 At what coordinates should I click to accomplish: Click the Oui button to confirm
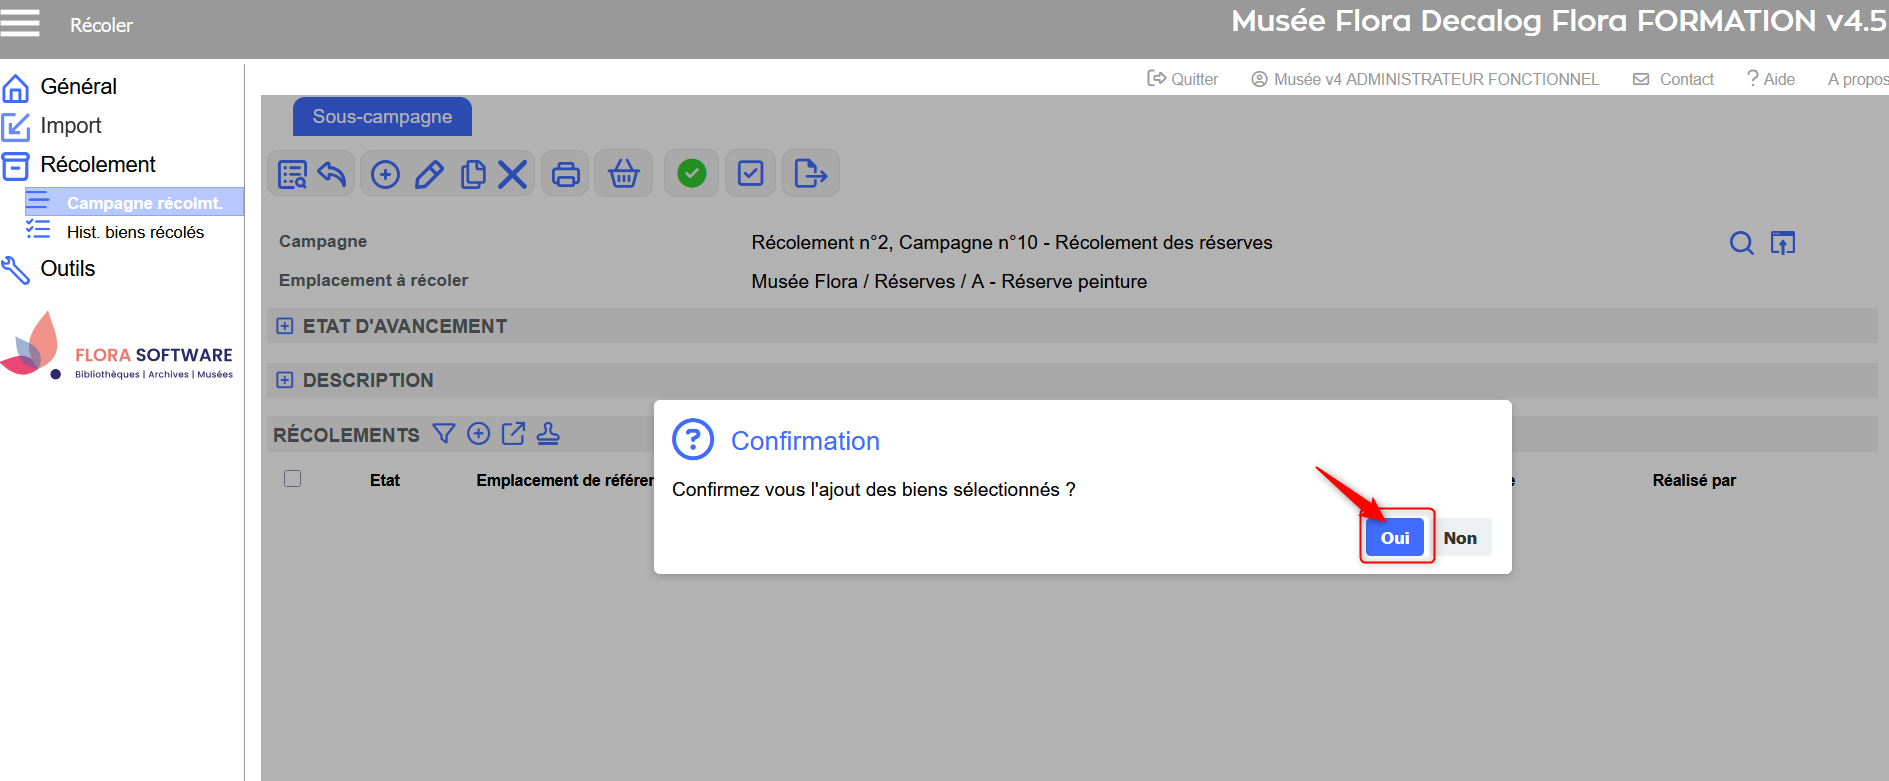(1394, 538)
